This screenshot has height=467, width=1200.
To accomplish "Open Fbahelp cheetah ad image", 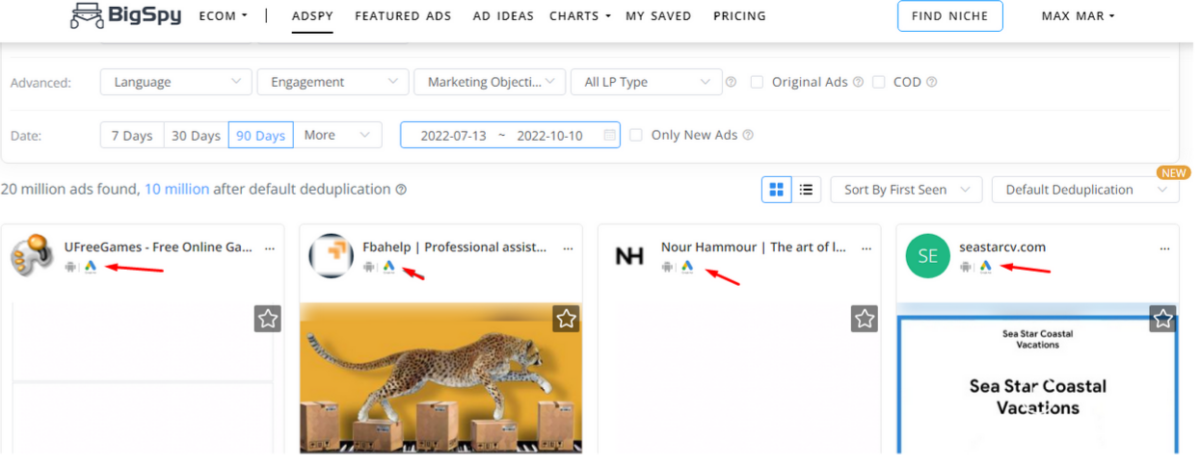I will [x=441, y=378].
